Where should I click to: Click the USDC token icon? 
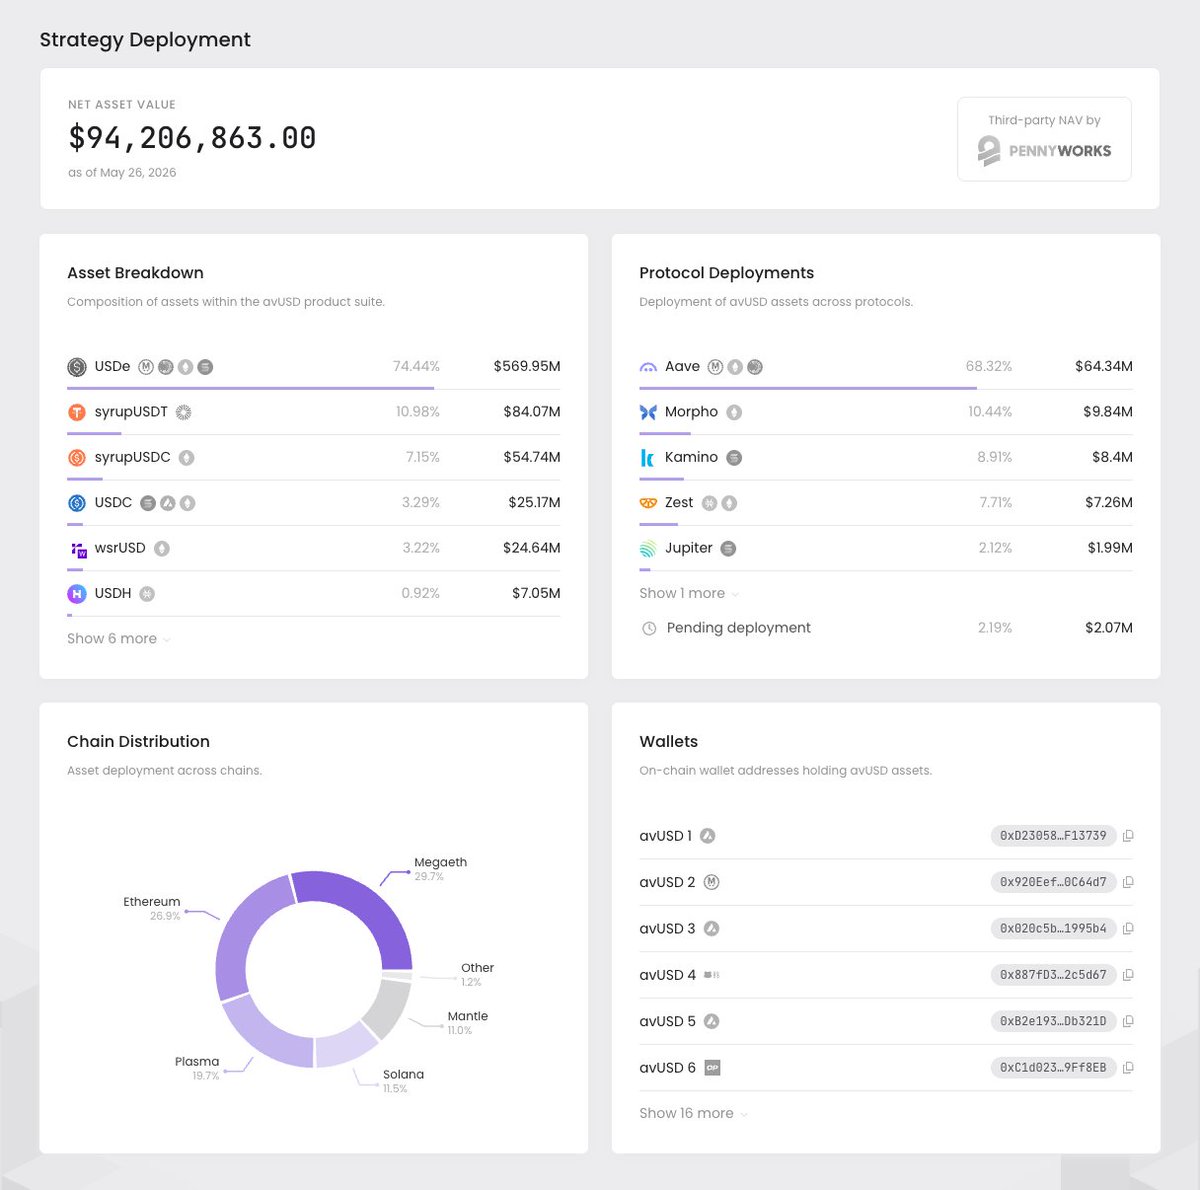[77, 503]
